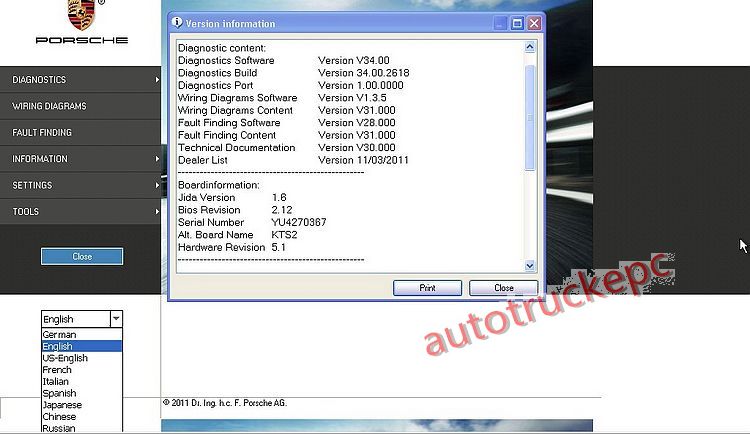
Task: Open the INFORMATION menu
Action: 80,159
